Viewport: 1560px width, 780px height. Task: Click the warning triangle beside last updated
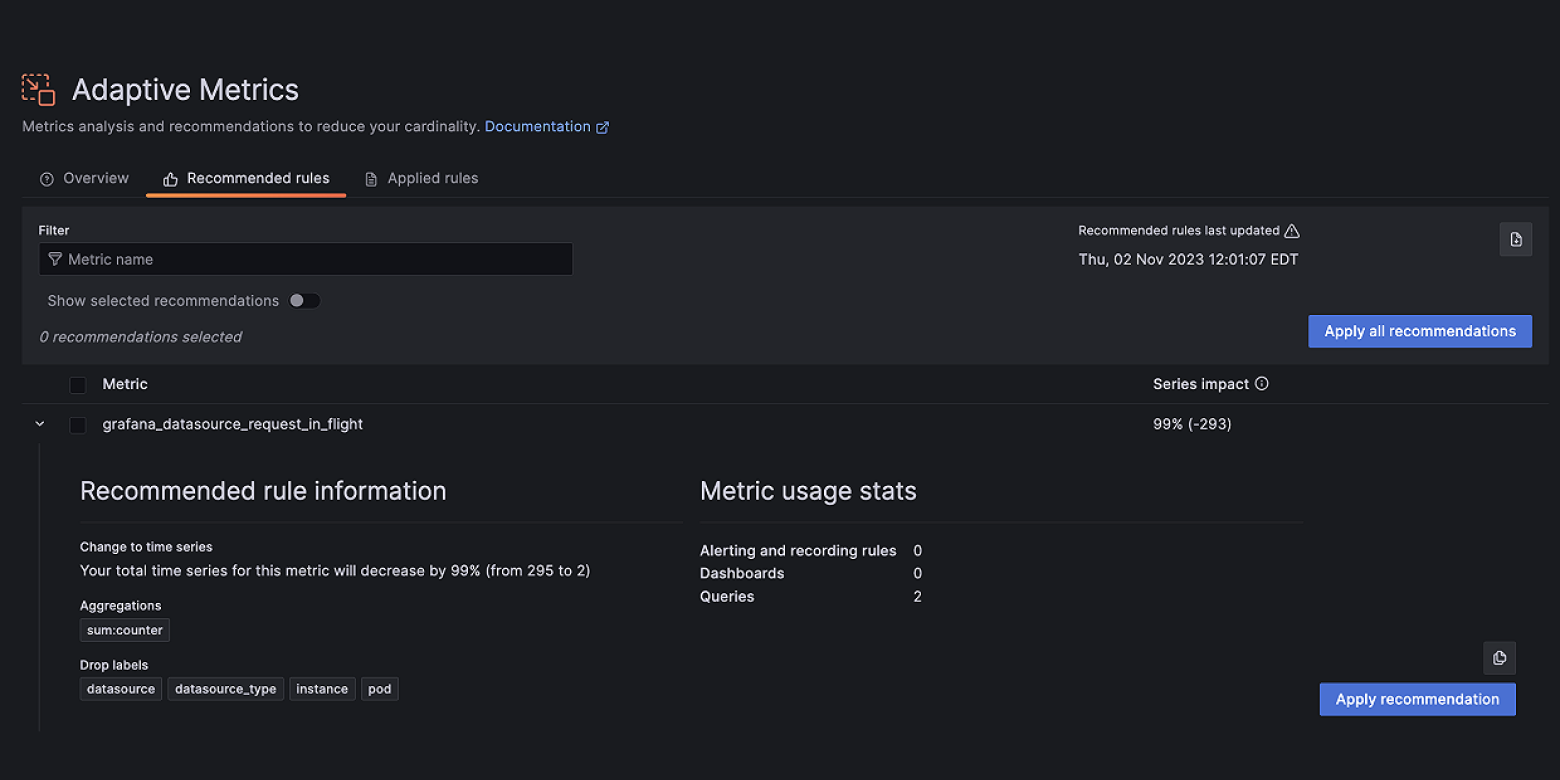pyautogui.click(x=1293, y=230)
